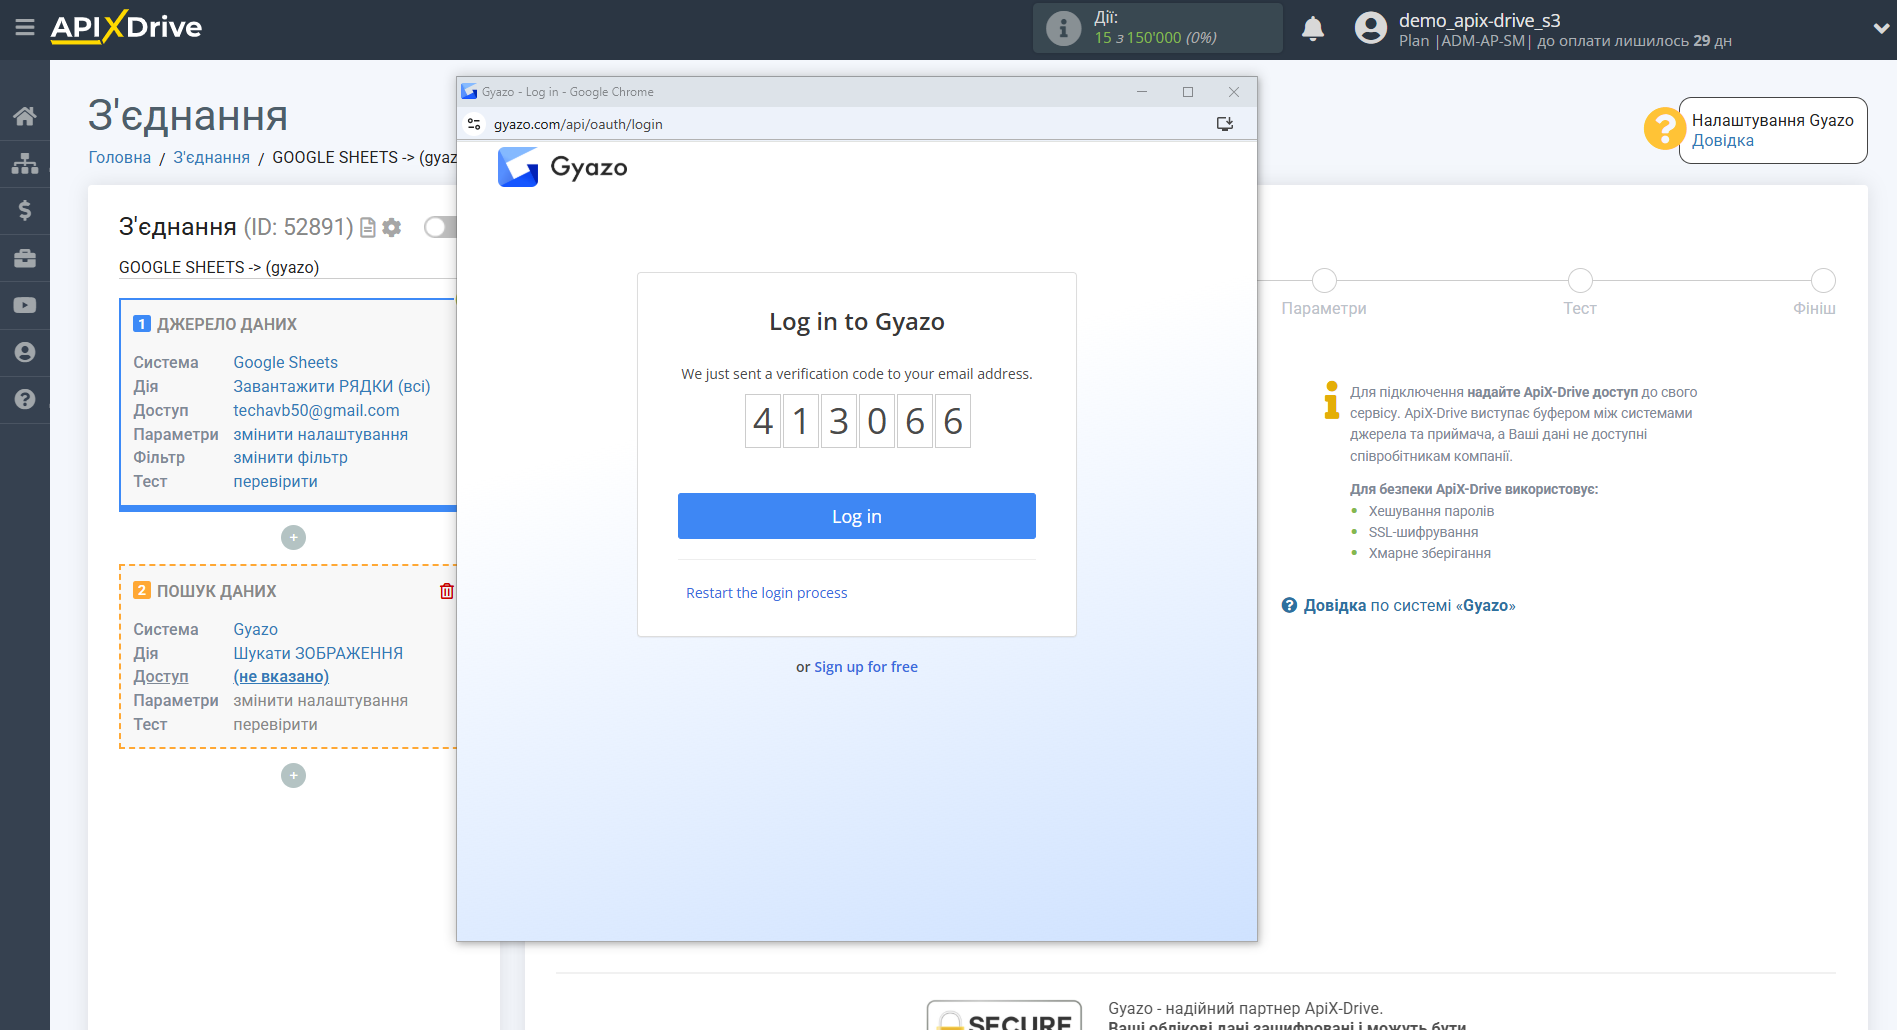
Task: Delete the ПОШУК ДАНИХ block via trash icon
Action: tap(447, 591)
